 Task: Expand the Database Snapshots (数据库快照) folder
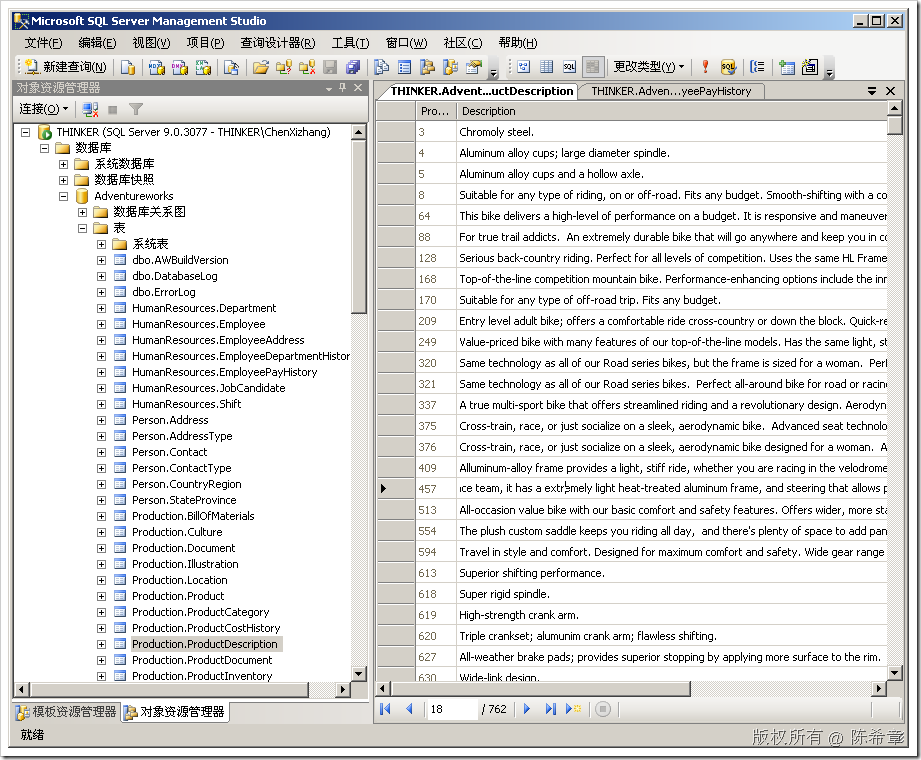point(63,180)
